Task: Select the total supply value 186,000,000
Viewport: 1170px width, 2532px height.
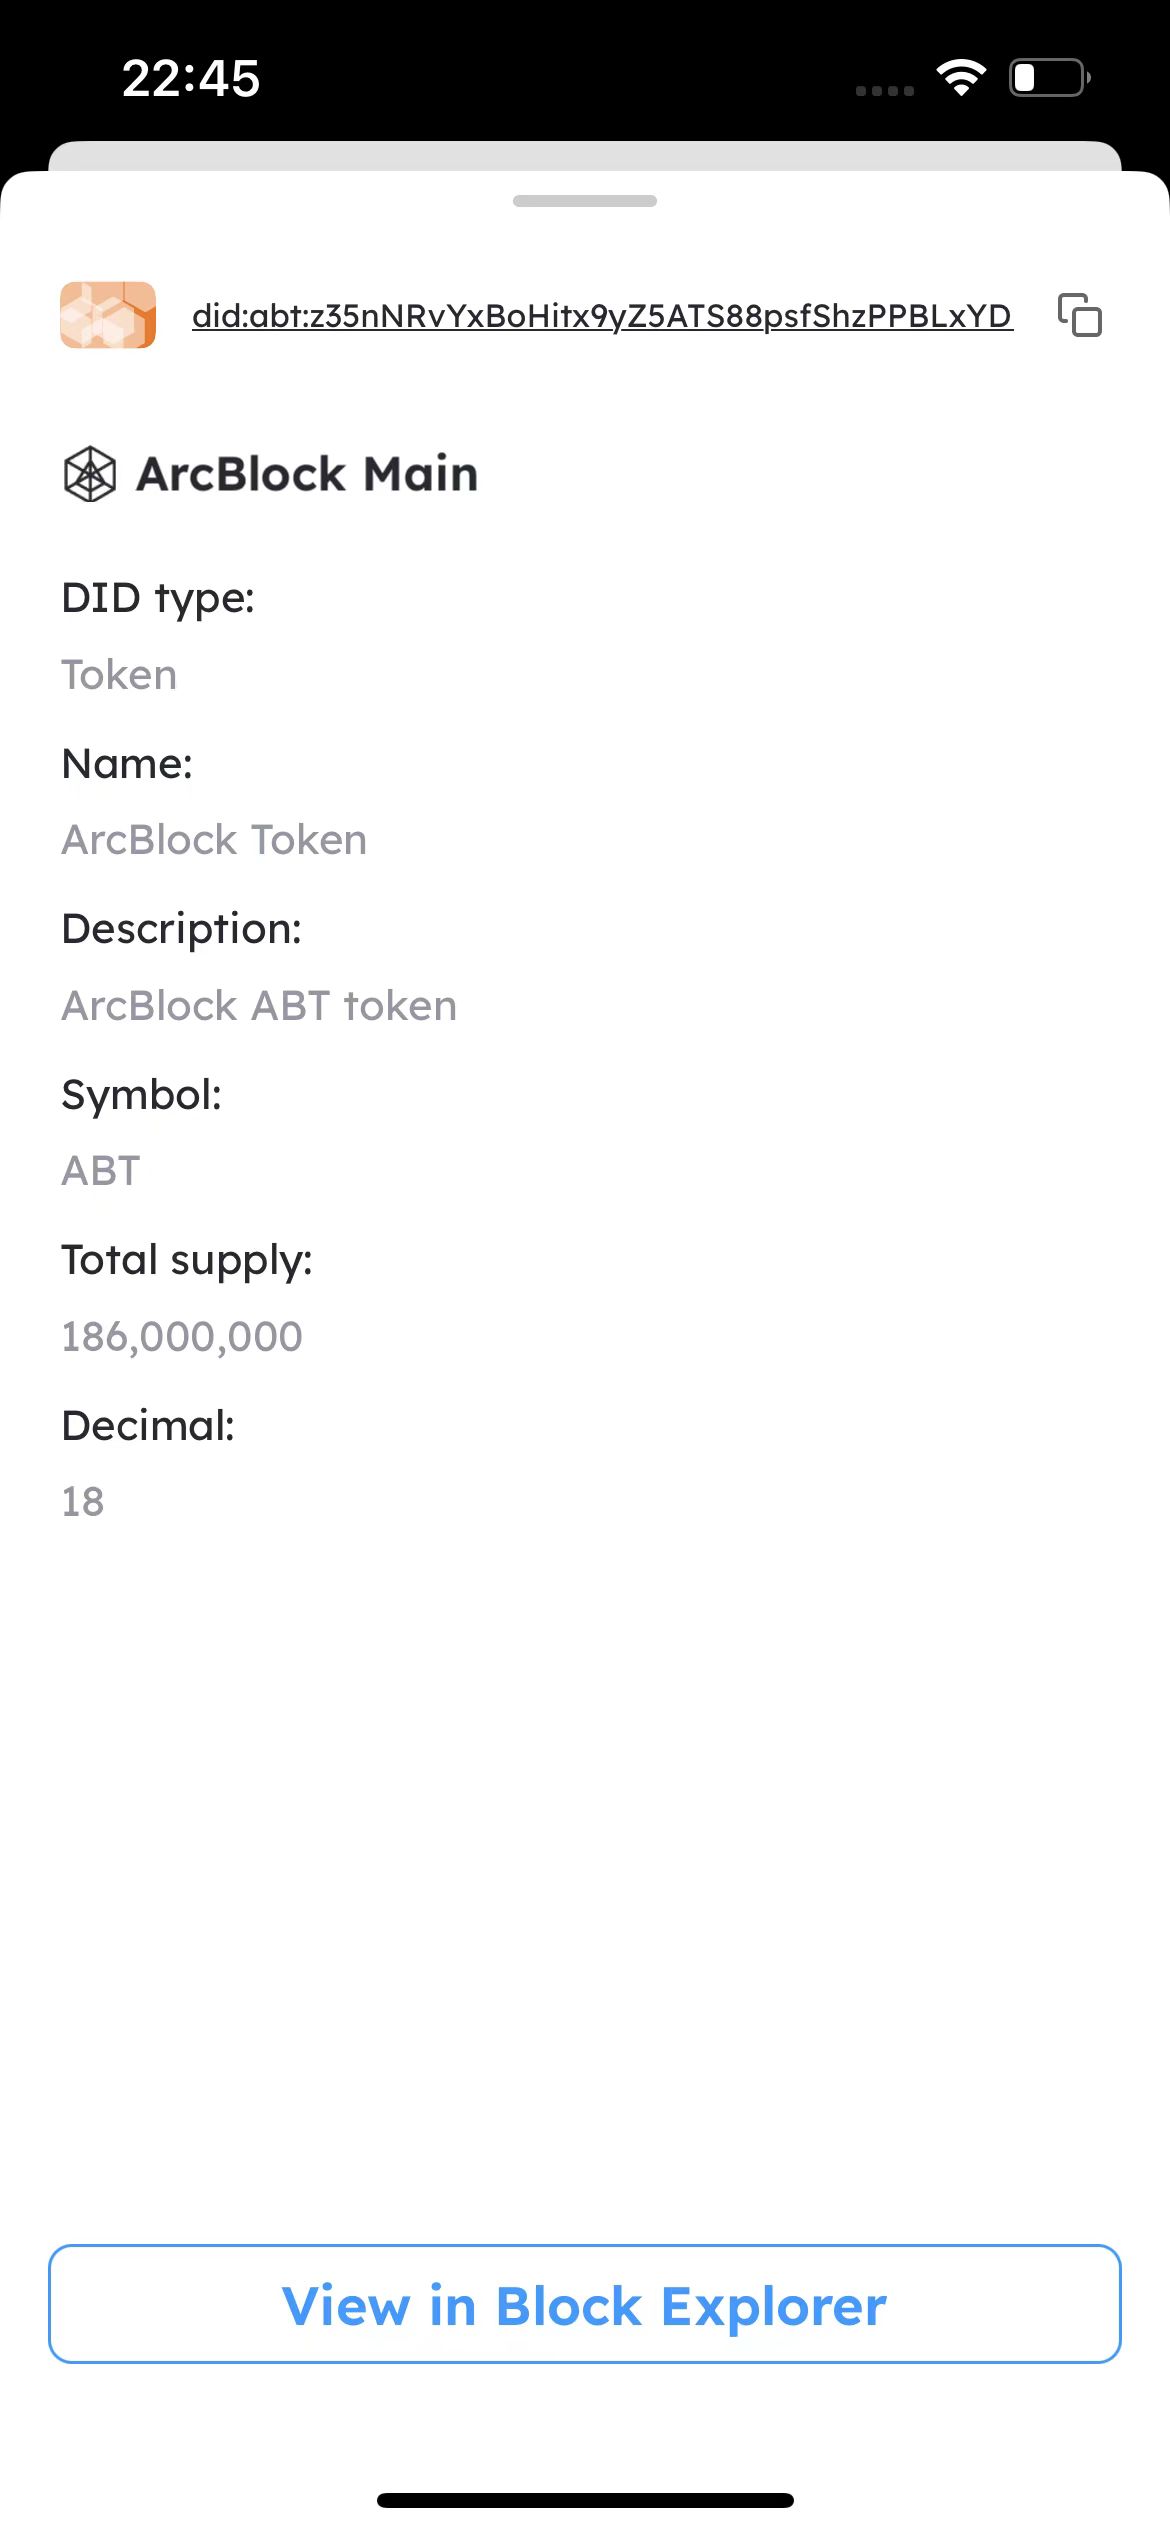Action: [x=182, y=1337]
